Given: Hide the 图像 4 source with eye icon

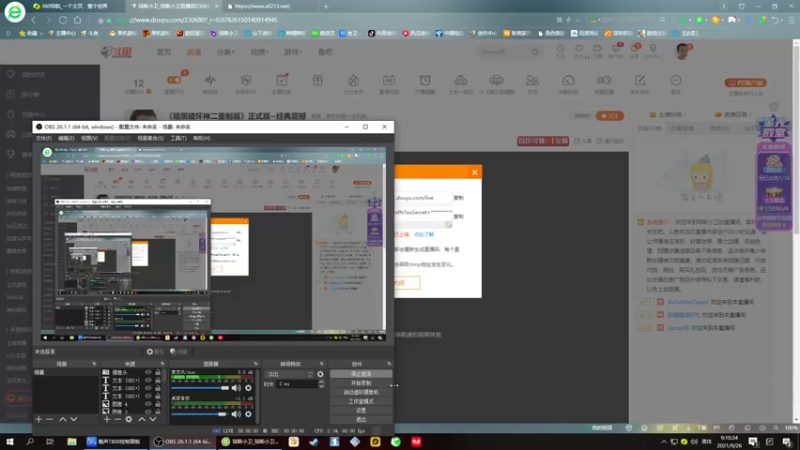Looking at the screenshot, I should point(148,404).
